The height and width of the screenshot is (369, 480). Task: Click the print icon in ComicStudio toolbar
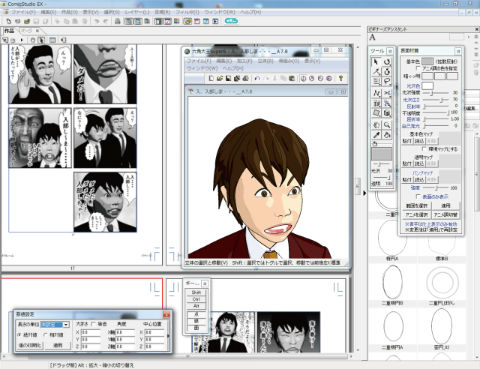pyautogui.click(x=117, y=21)
